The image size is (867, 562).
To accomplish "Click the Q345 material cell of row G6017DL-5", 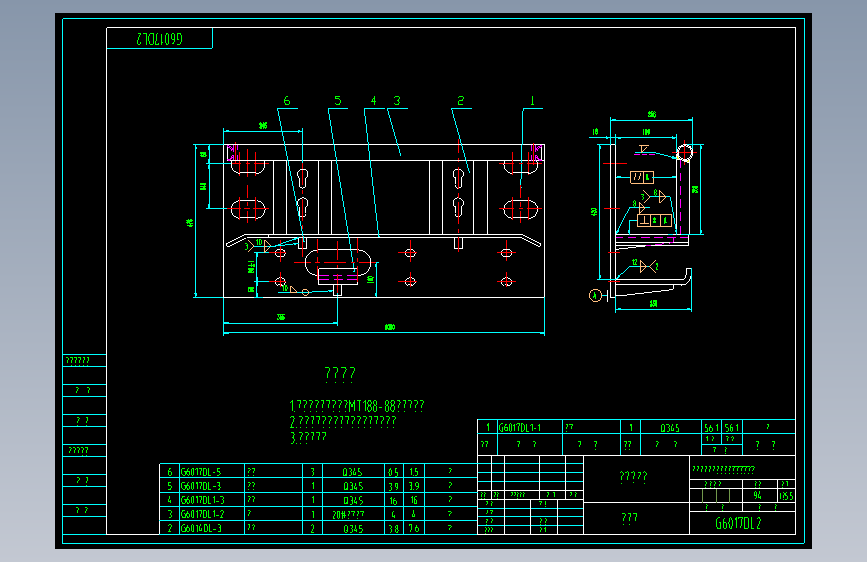I will [x=352, y=472].
